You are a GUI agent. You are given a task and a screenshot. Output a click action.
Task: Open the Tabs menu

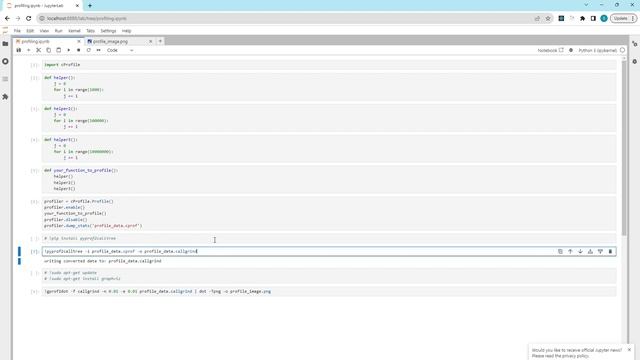90,31
